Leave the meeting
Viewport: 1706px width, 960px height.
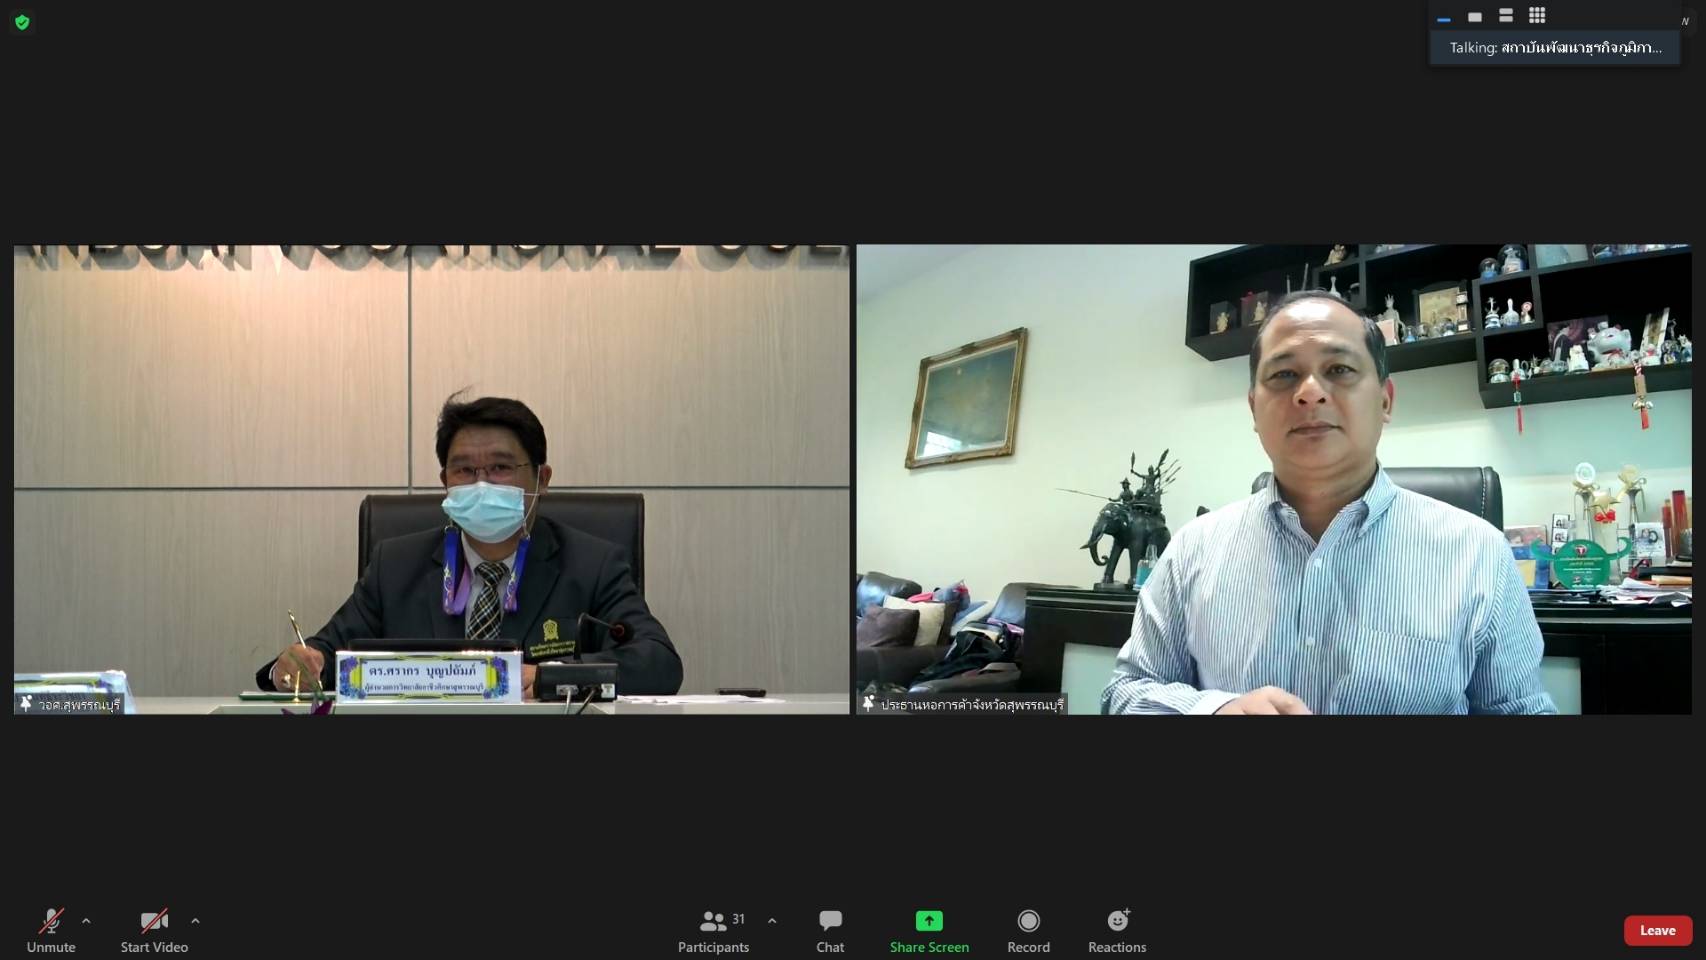coord(1658,930)
